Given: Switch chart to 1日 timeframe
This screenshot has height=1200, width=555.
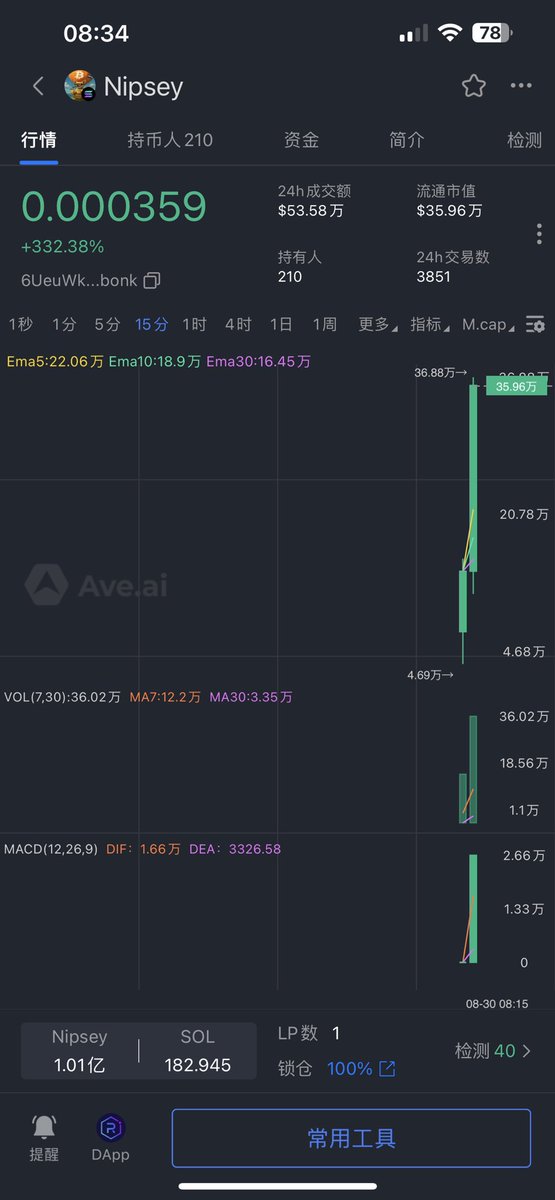Looking at the screenshot, I should pyautogui.click(x=281, y=324).
